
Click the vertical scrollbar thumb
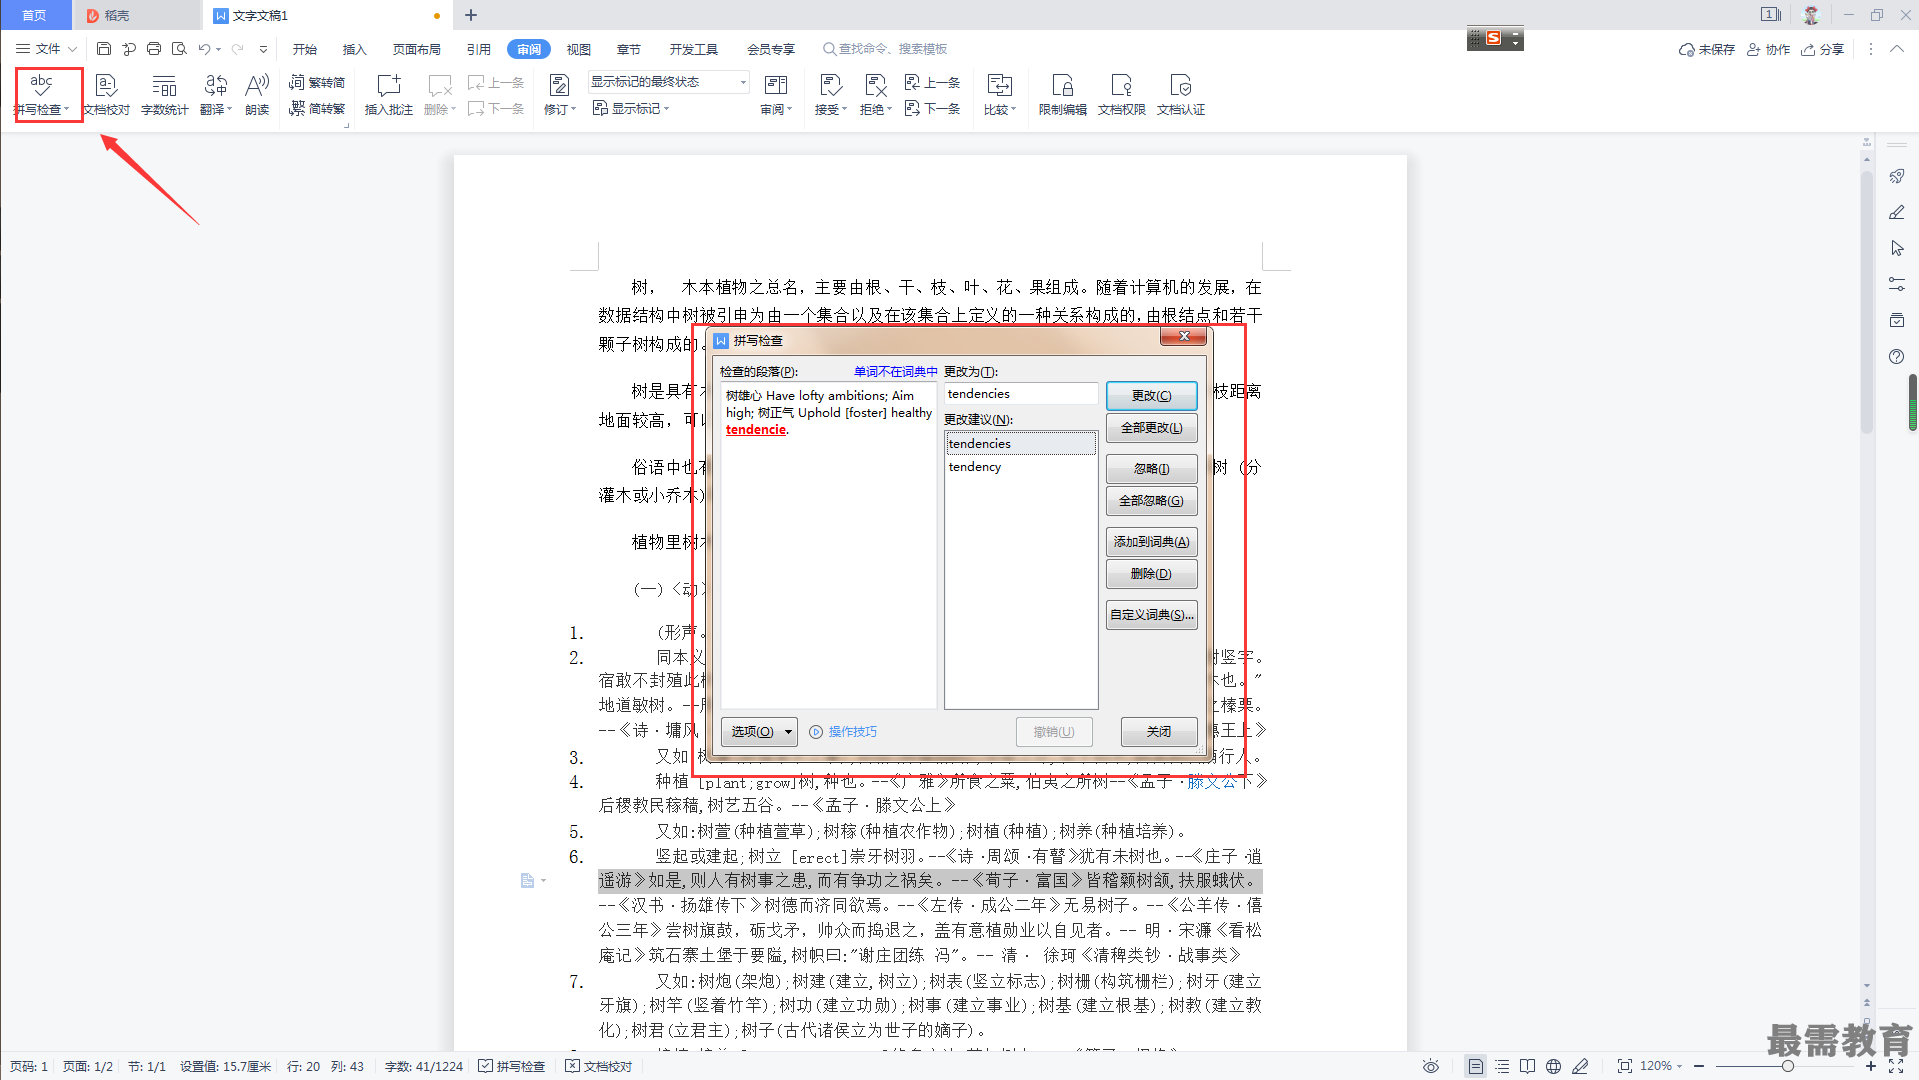(x=1866, y=300)
